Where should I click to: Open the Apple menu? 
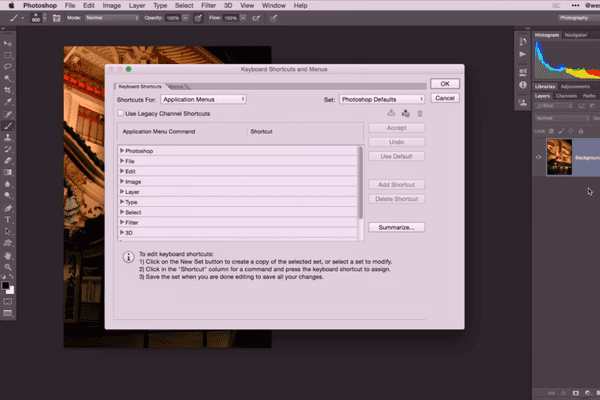point(11,5)
